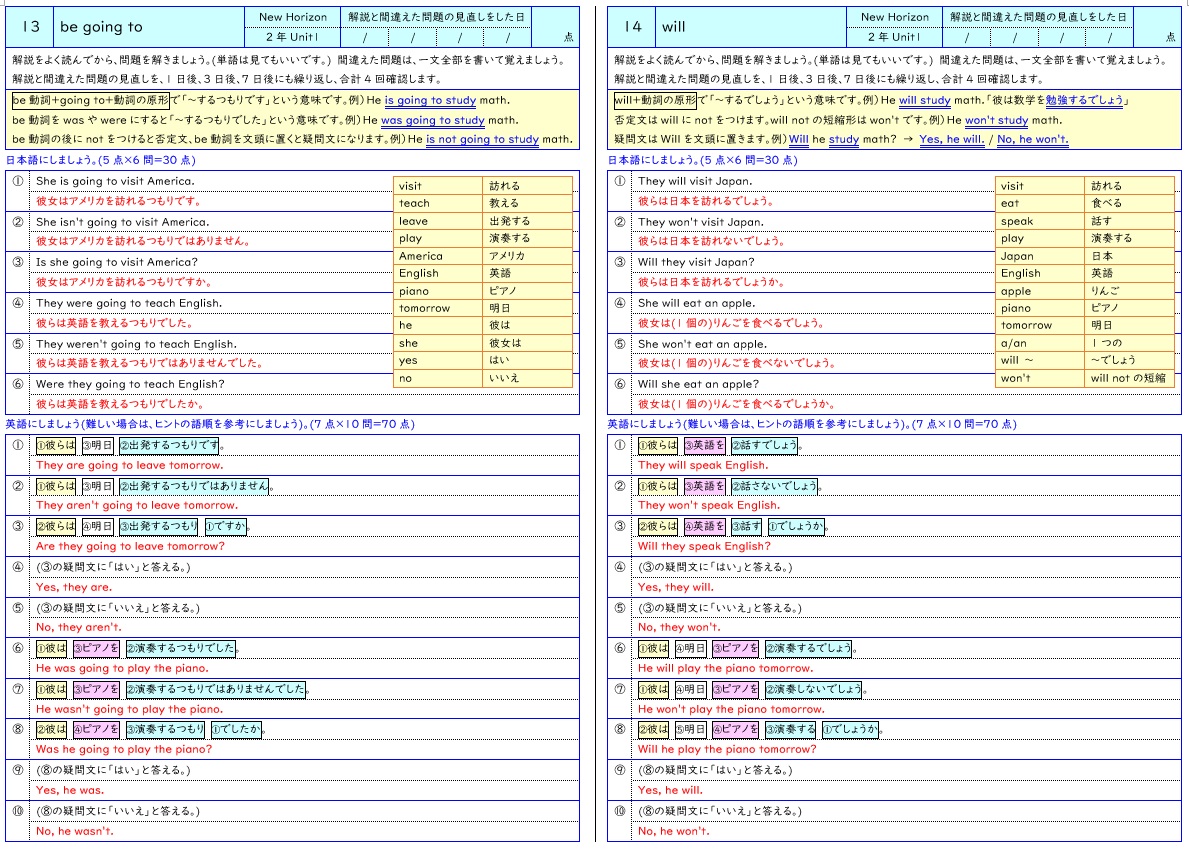The height and width of the screenshot is (853, 1189).
Task: Click the underlined example "is going to study"
Action: (x=430, y=100)
